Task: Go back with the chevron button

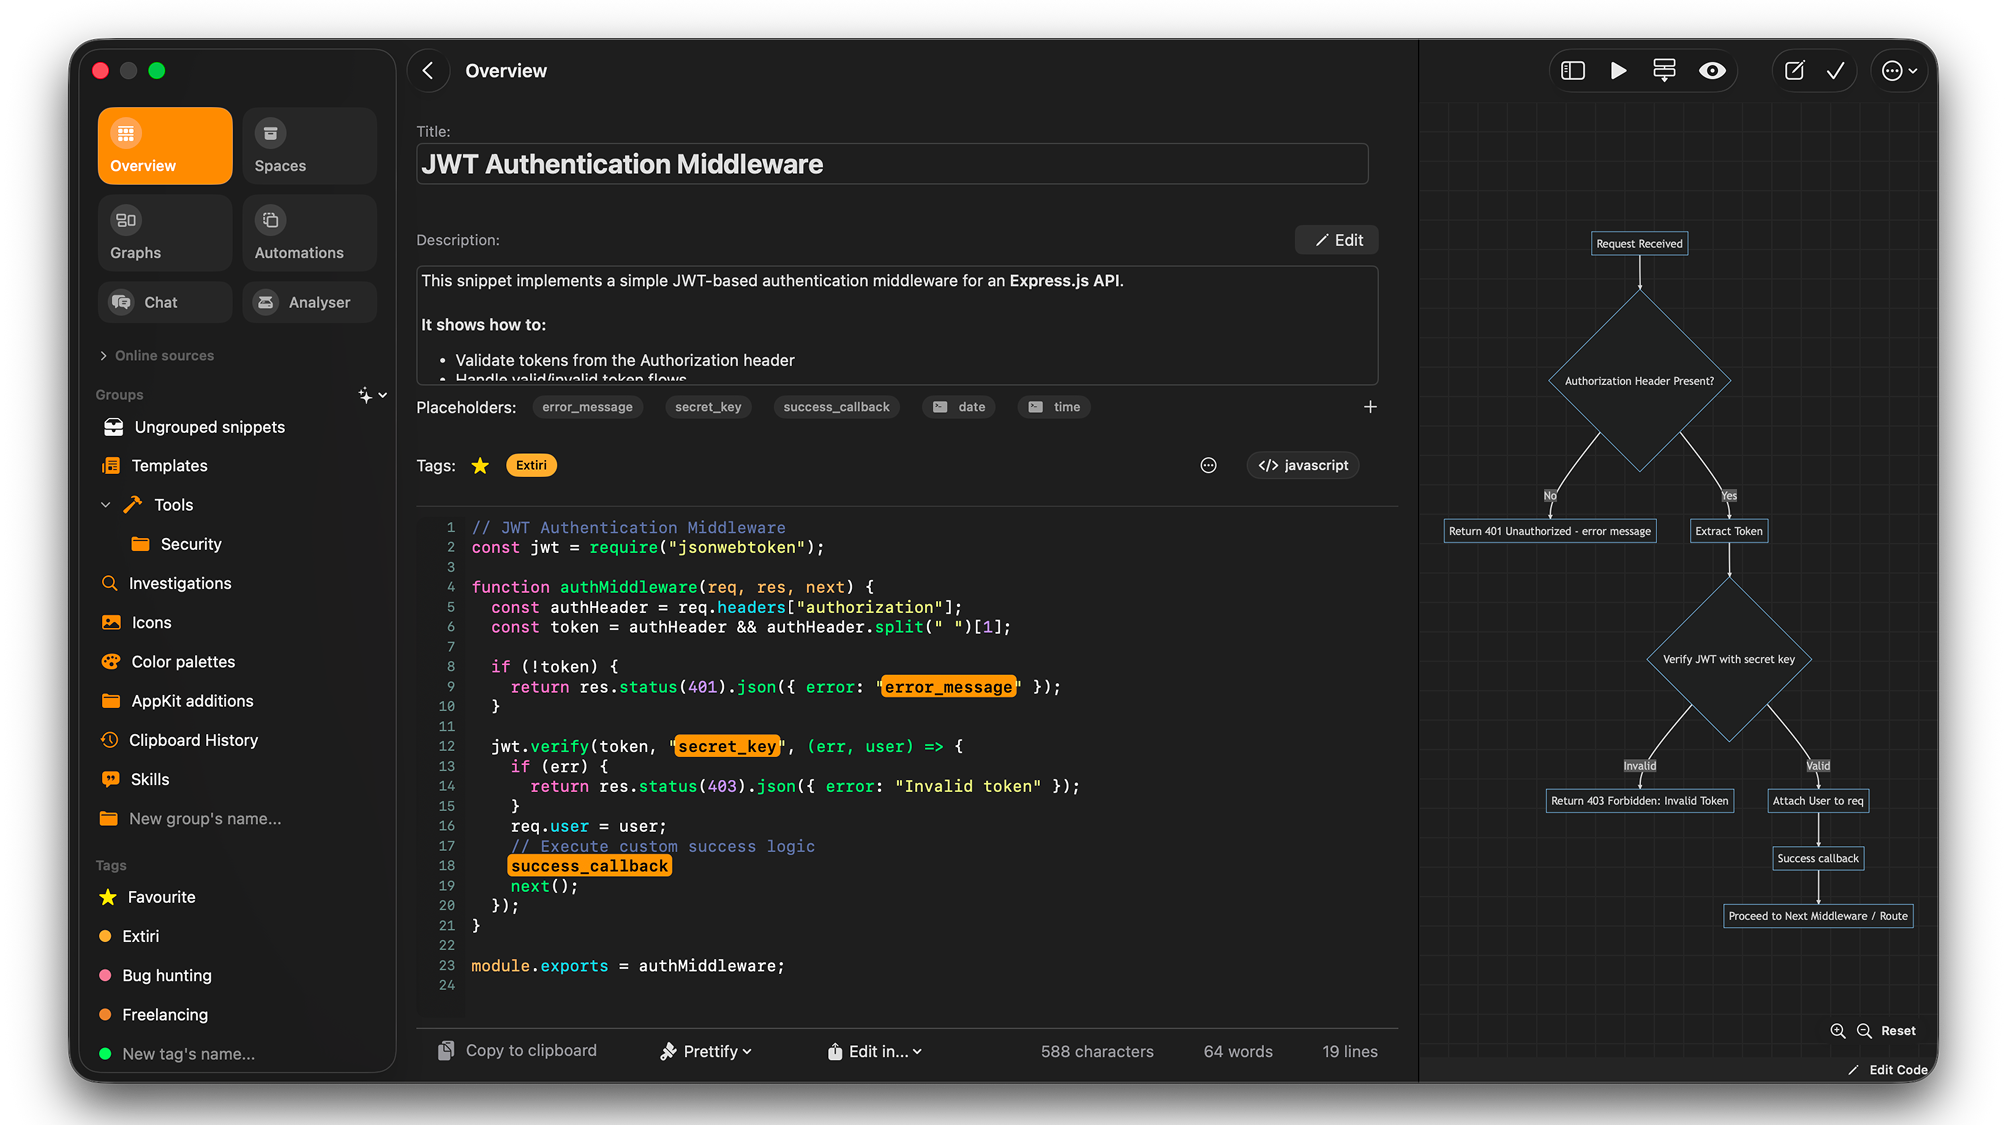Action: [x=429, y=71]
